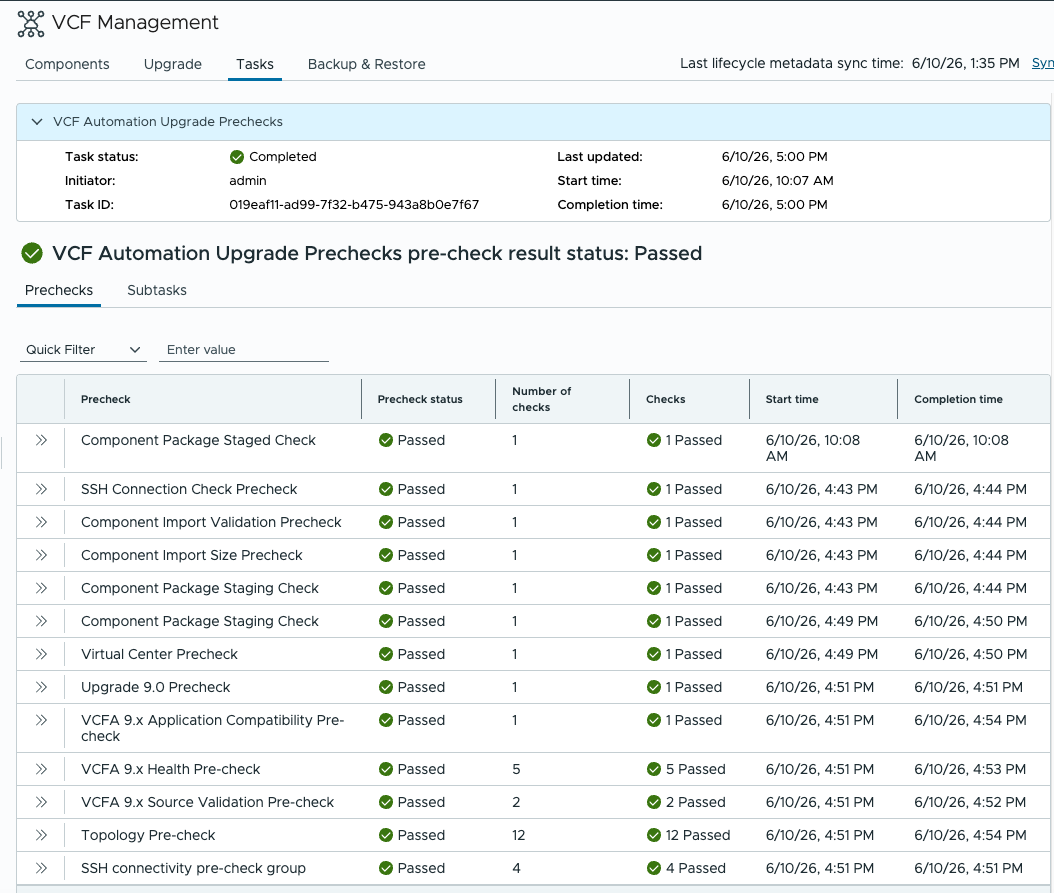Click the 6/10/26, 4:53 PM completion time cell
Image resolution: width=1054 pixels, height=893 pixels.
click(x=970, y=769)
